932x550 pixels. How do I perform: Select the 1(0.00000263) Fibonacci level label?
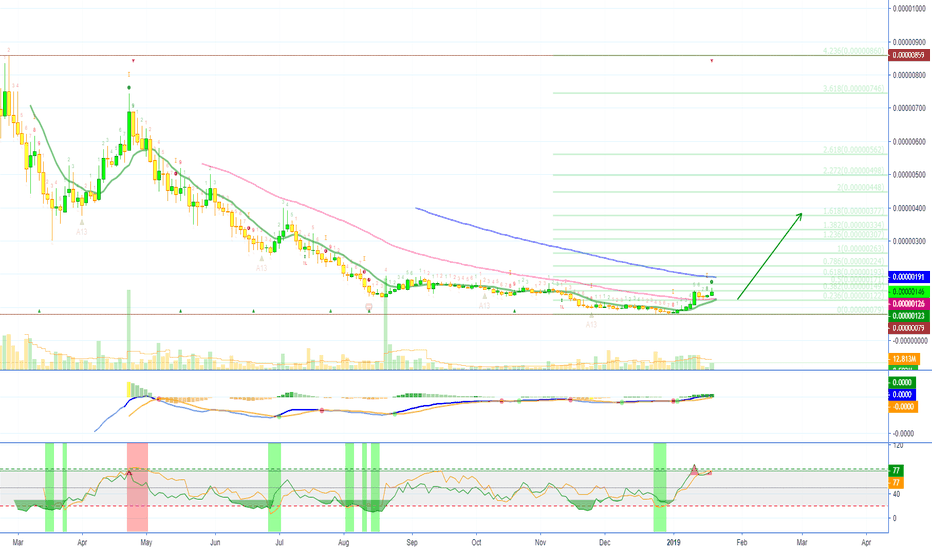[861, 249]
